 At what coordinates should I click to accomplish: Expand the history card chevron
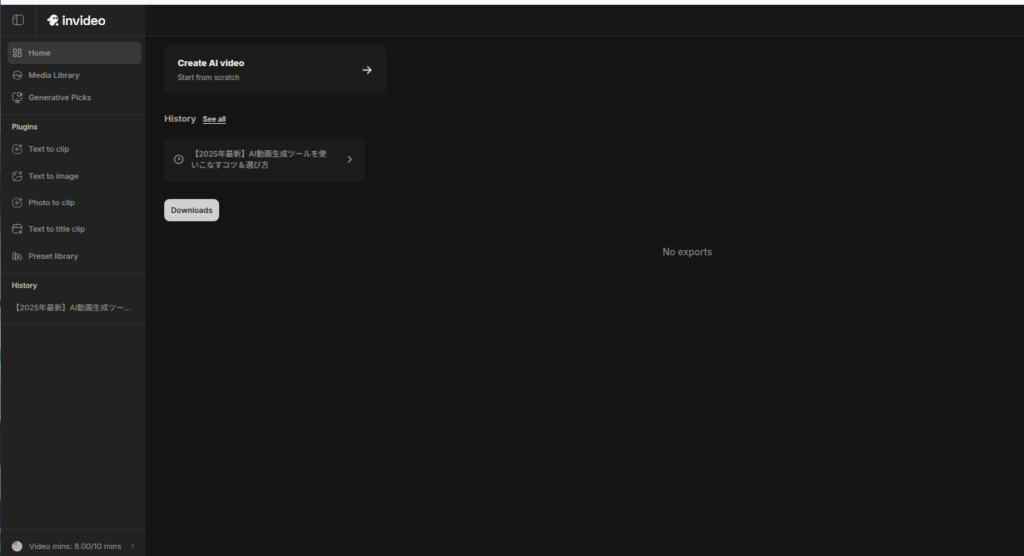tap(350, 159)
